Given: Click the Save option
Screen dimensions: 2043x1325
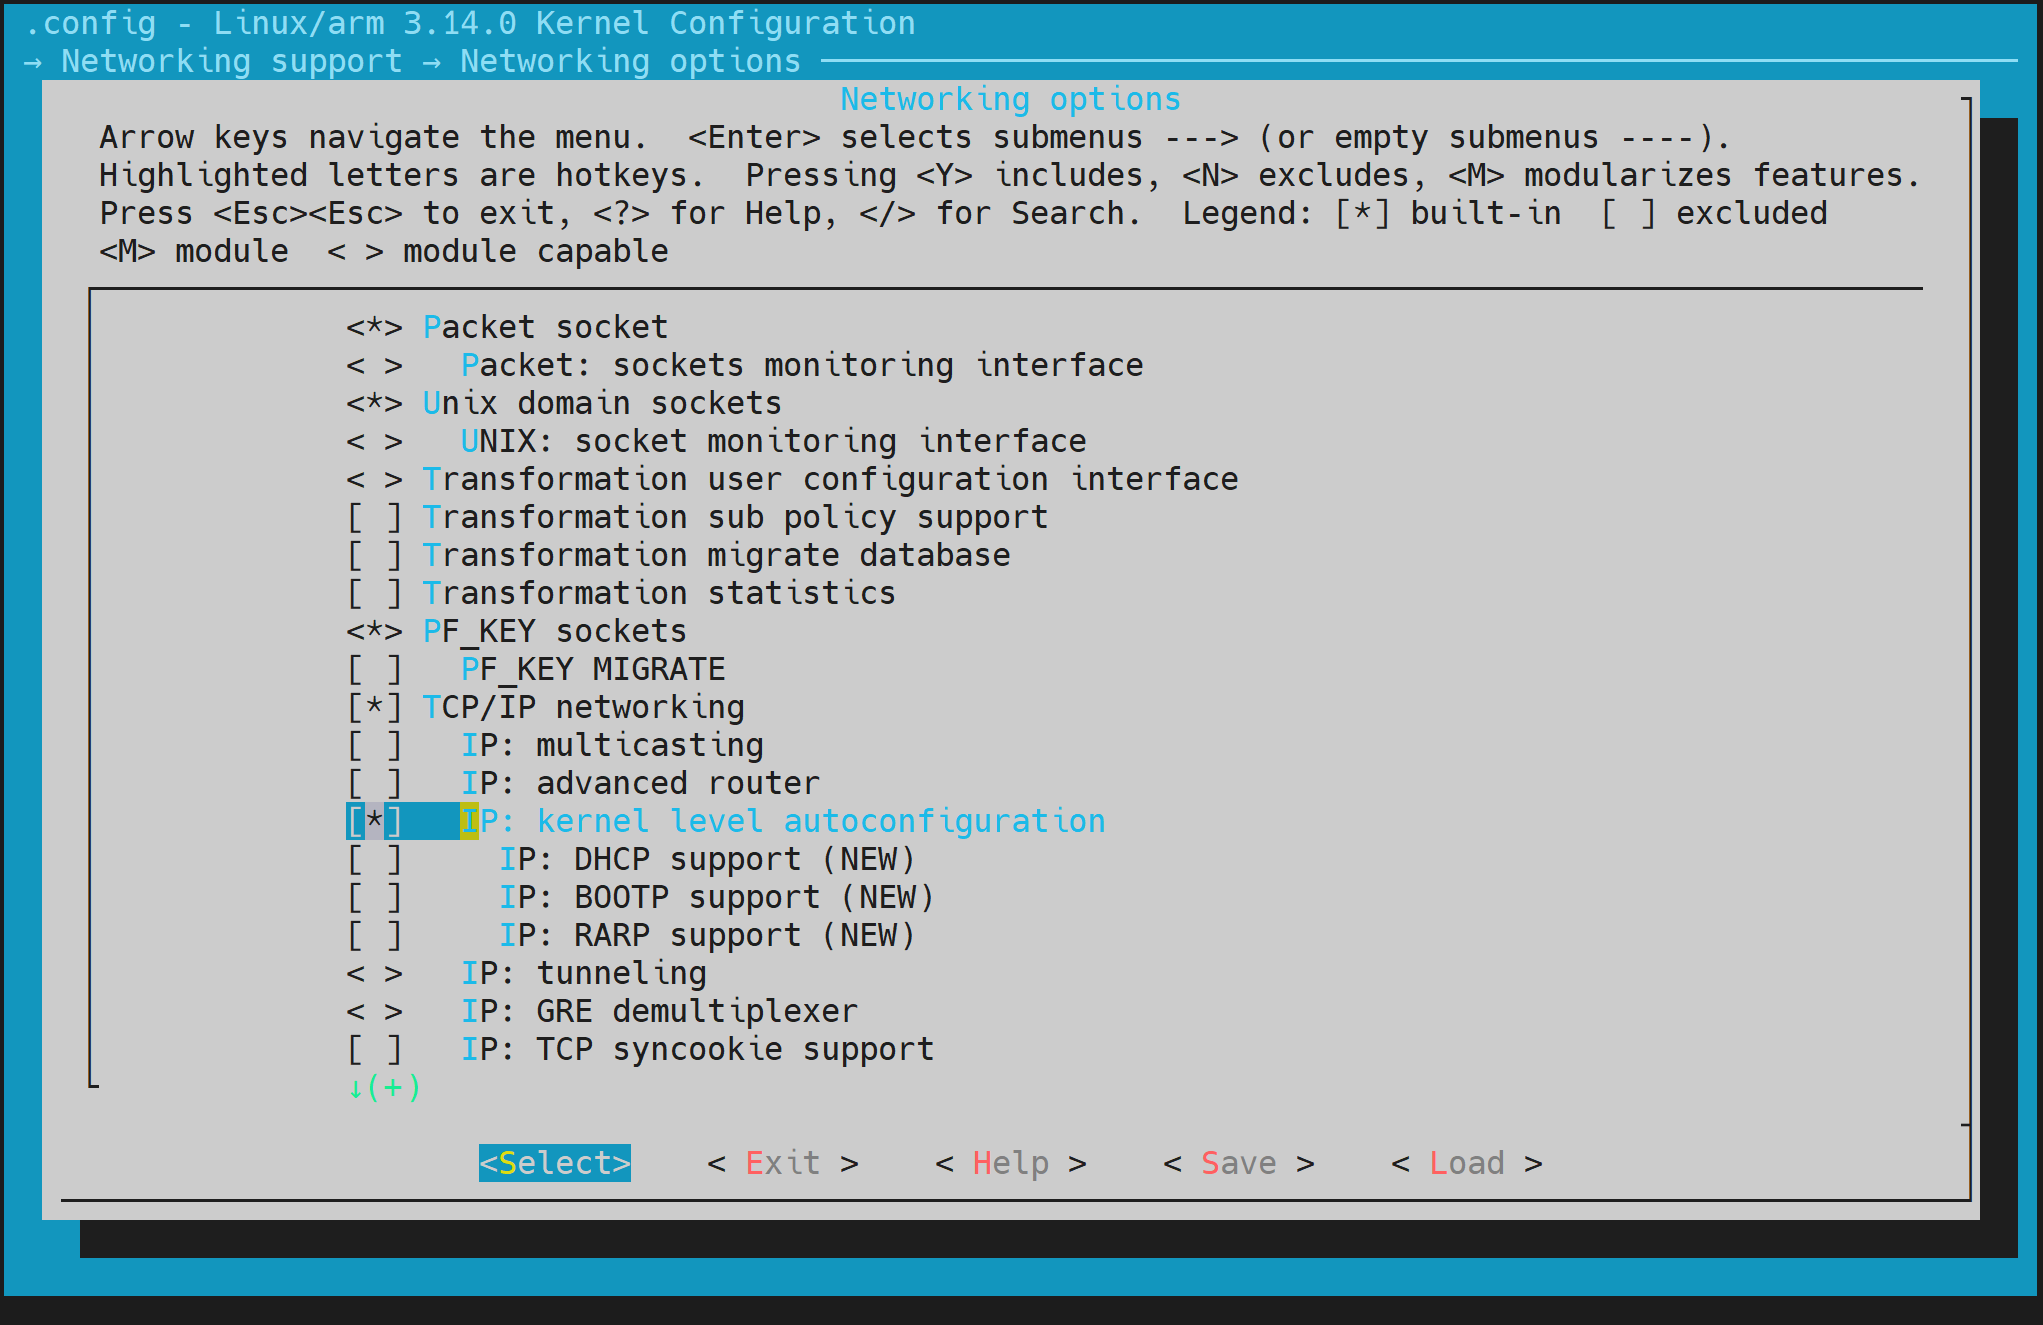Looking at the screenshot, I should pyautogui.click(x=1238, y=1162).
